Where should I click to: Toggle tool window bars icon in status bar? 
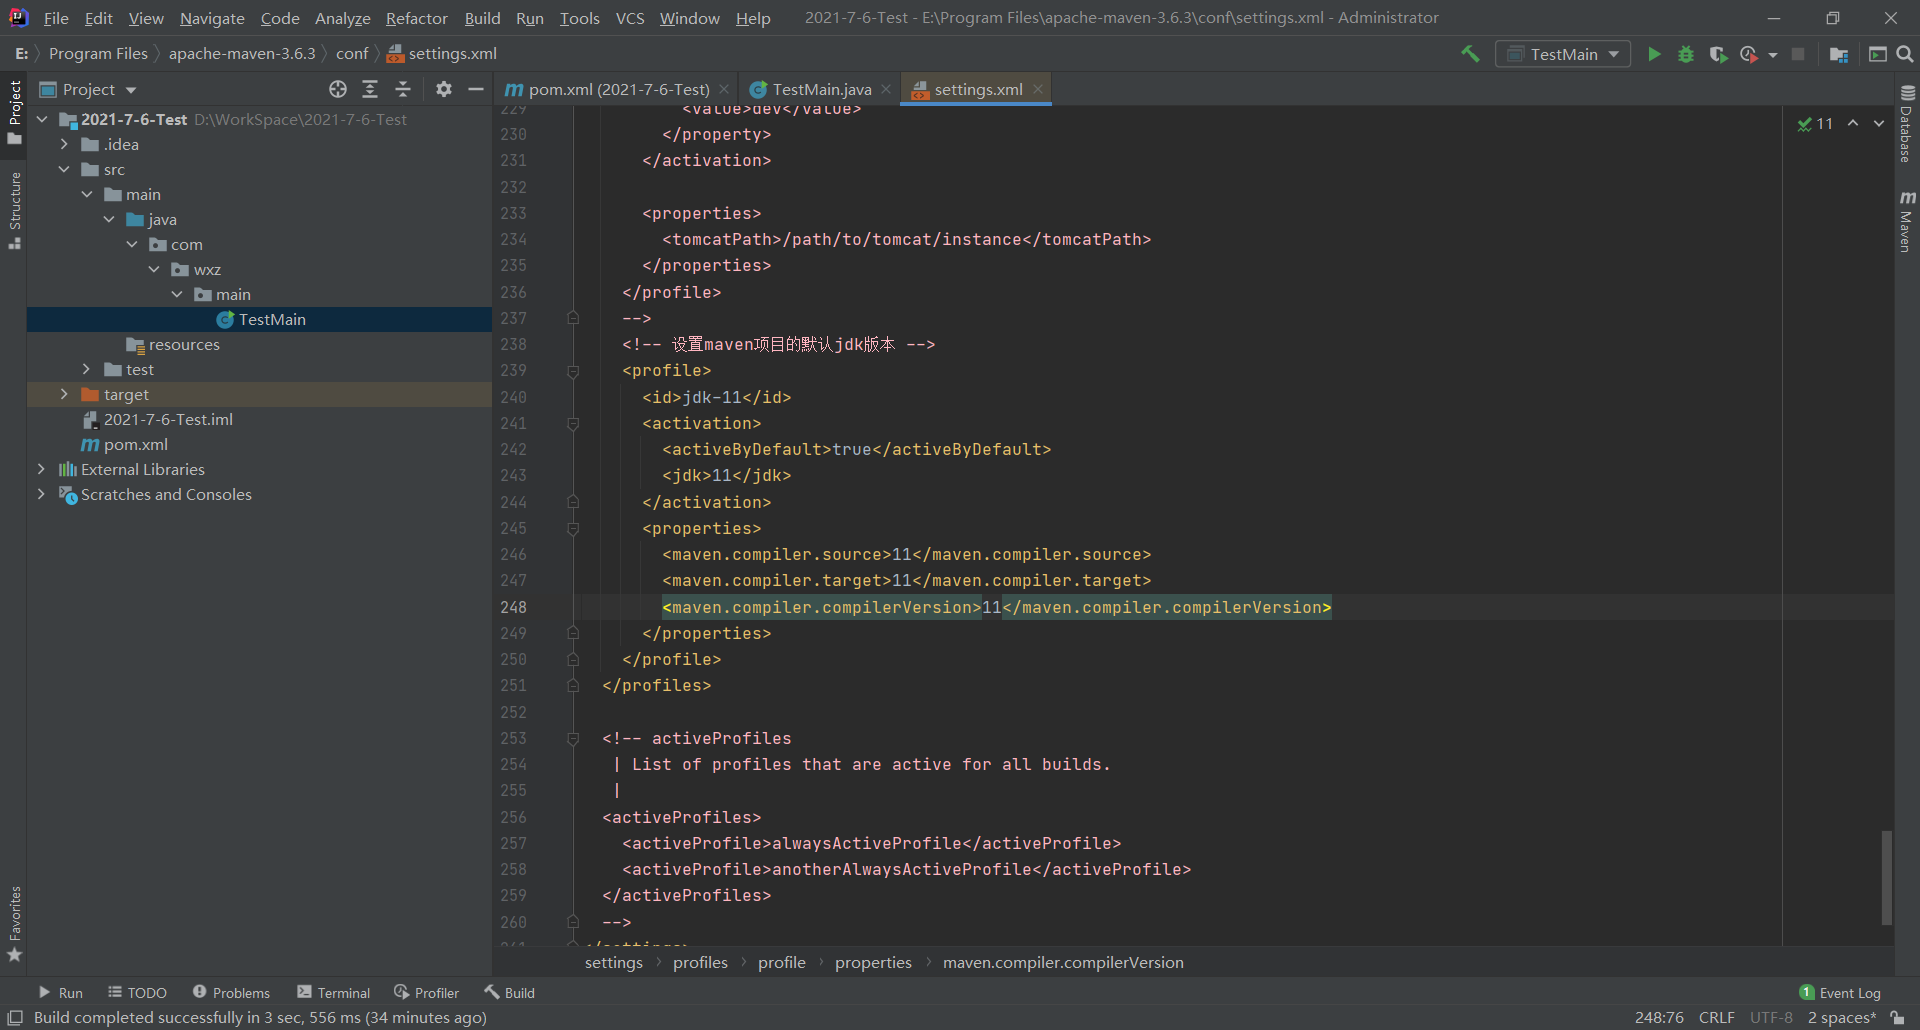tap(15, 1017)
